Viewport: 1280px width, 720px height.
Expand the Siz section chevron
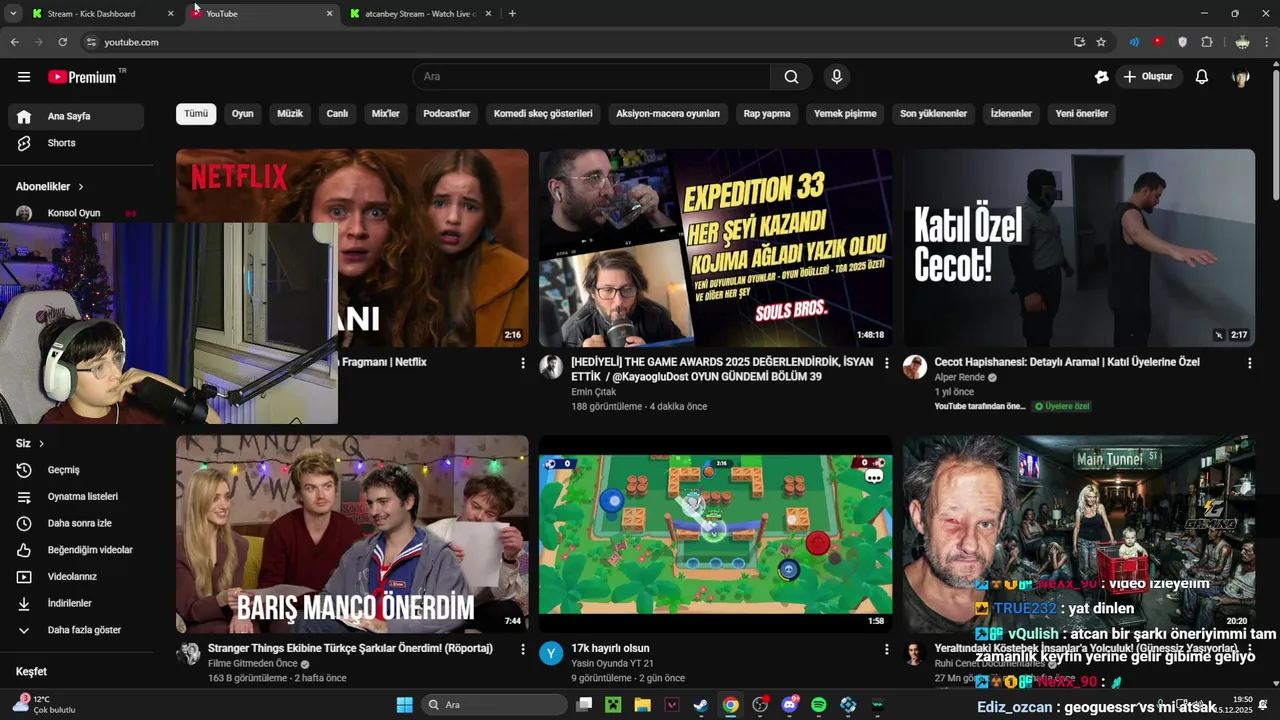(x=41, y=443)
